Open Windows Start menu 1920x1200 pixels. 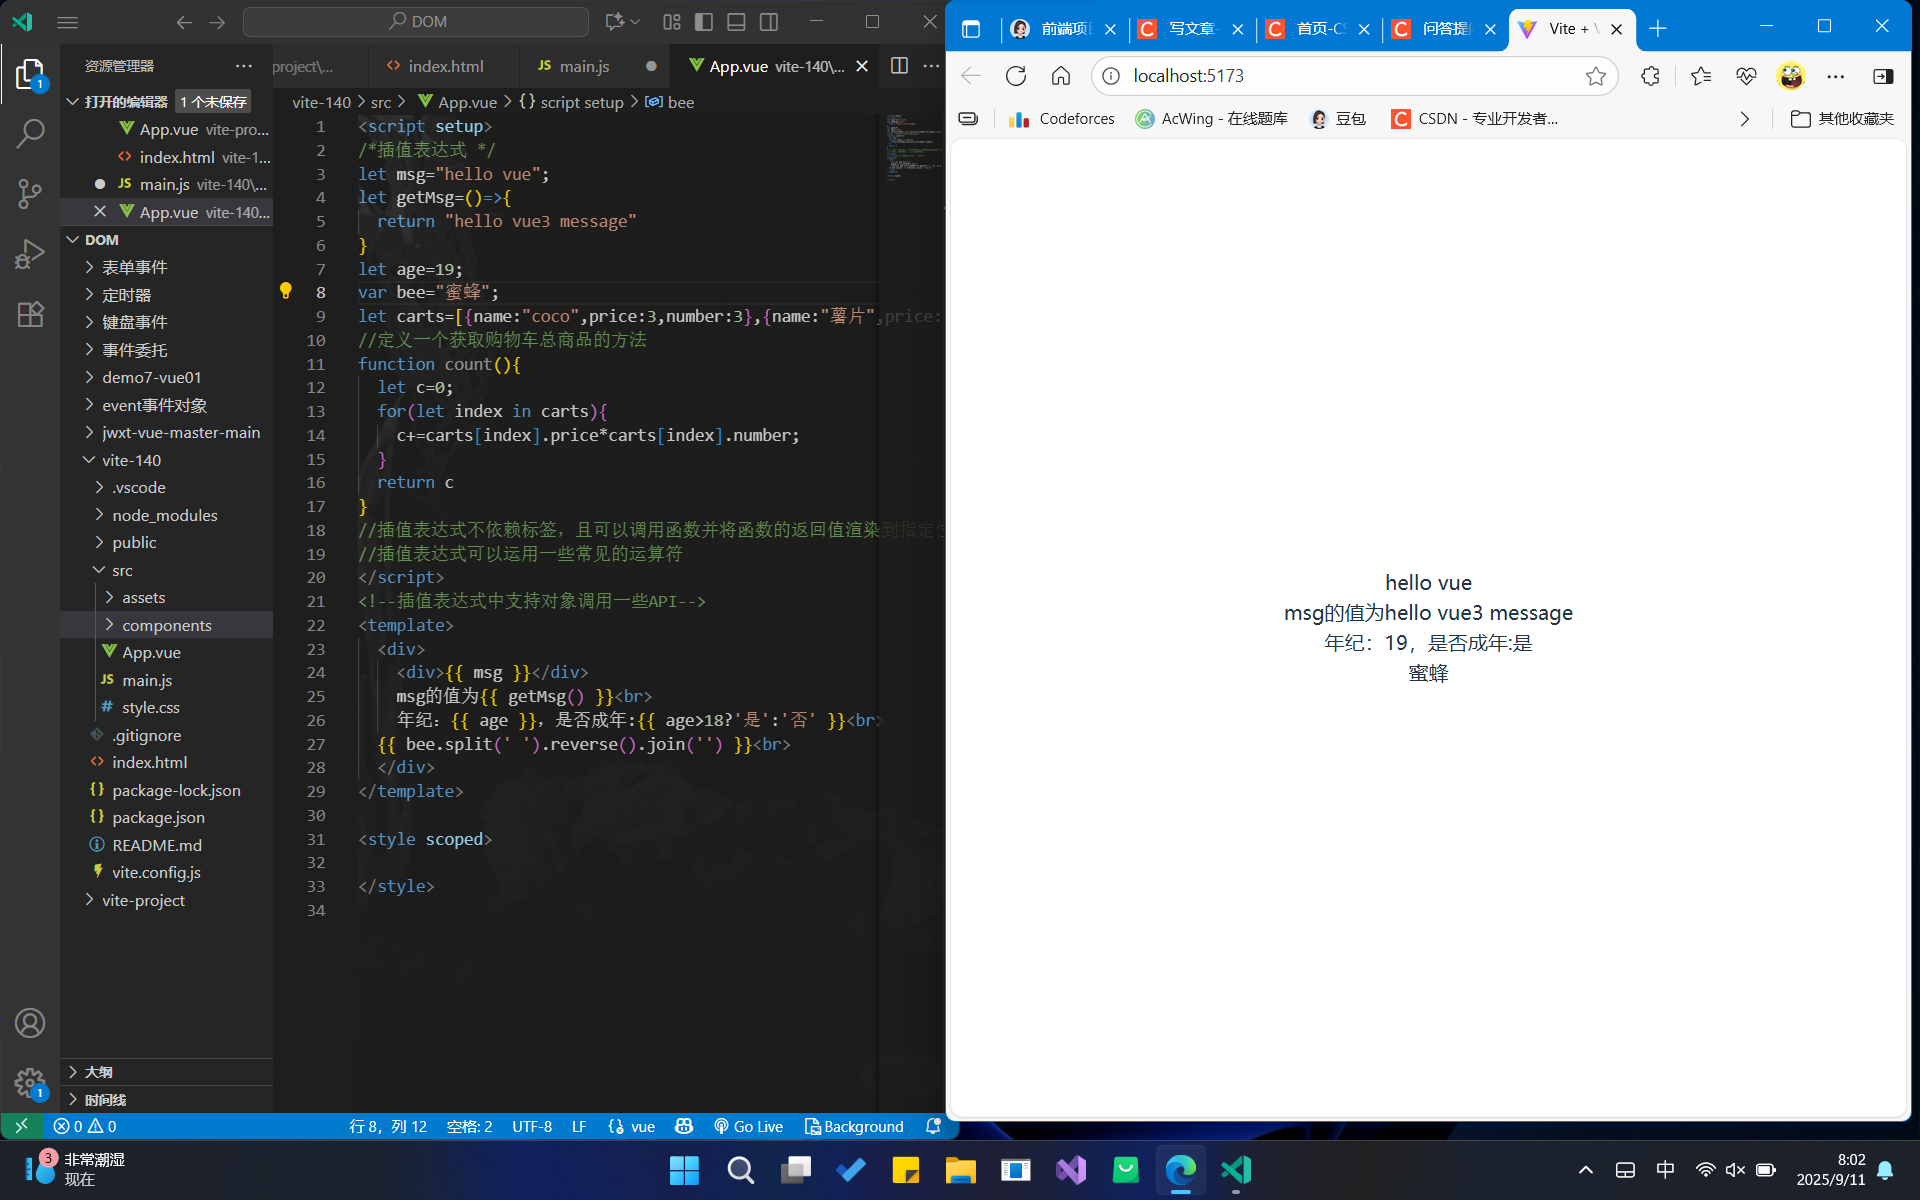tap(684, 1170)
